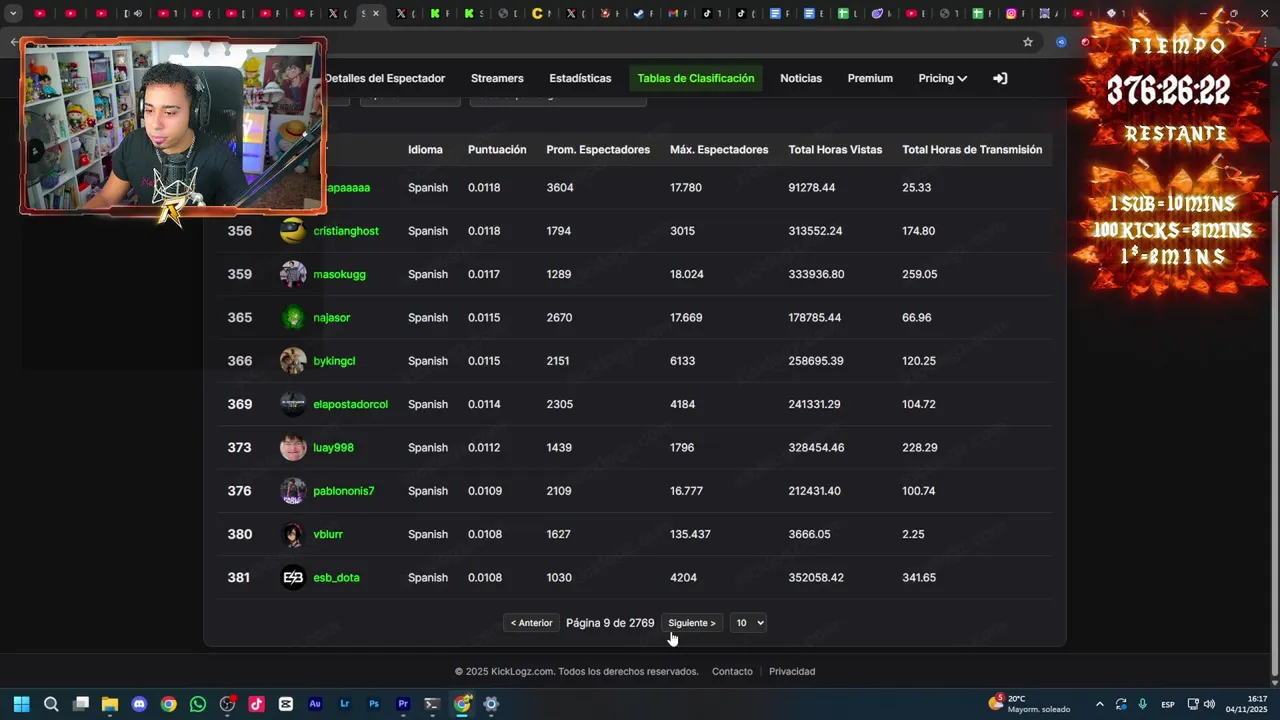Show hidden system tray icons
The height and width of the screenshot is (720, 1280).
pyautogui.click(x=1100, y=704)
